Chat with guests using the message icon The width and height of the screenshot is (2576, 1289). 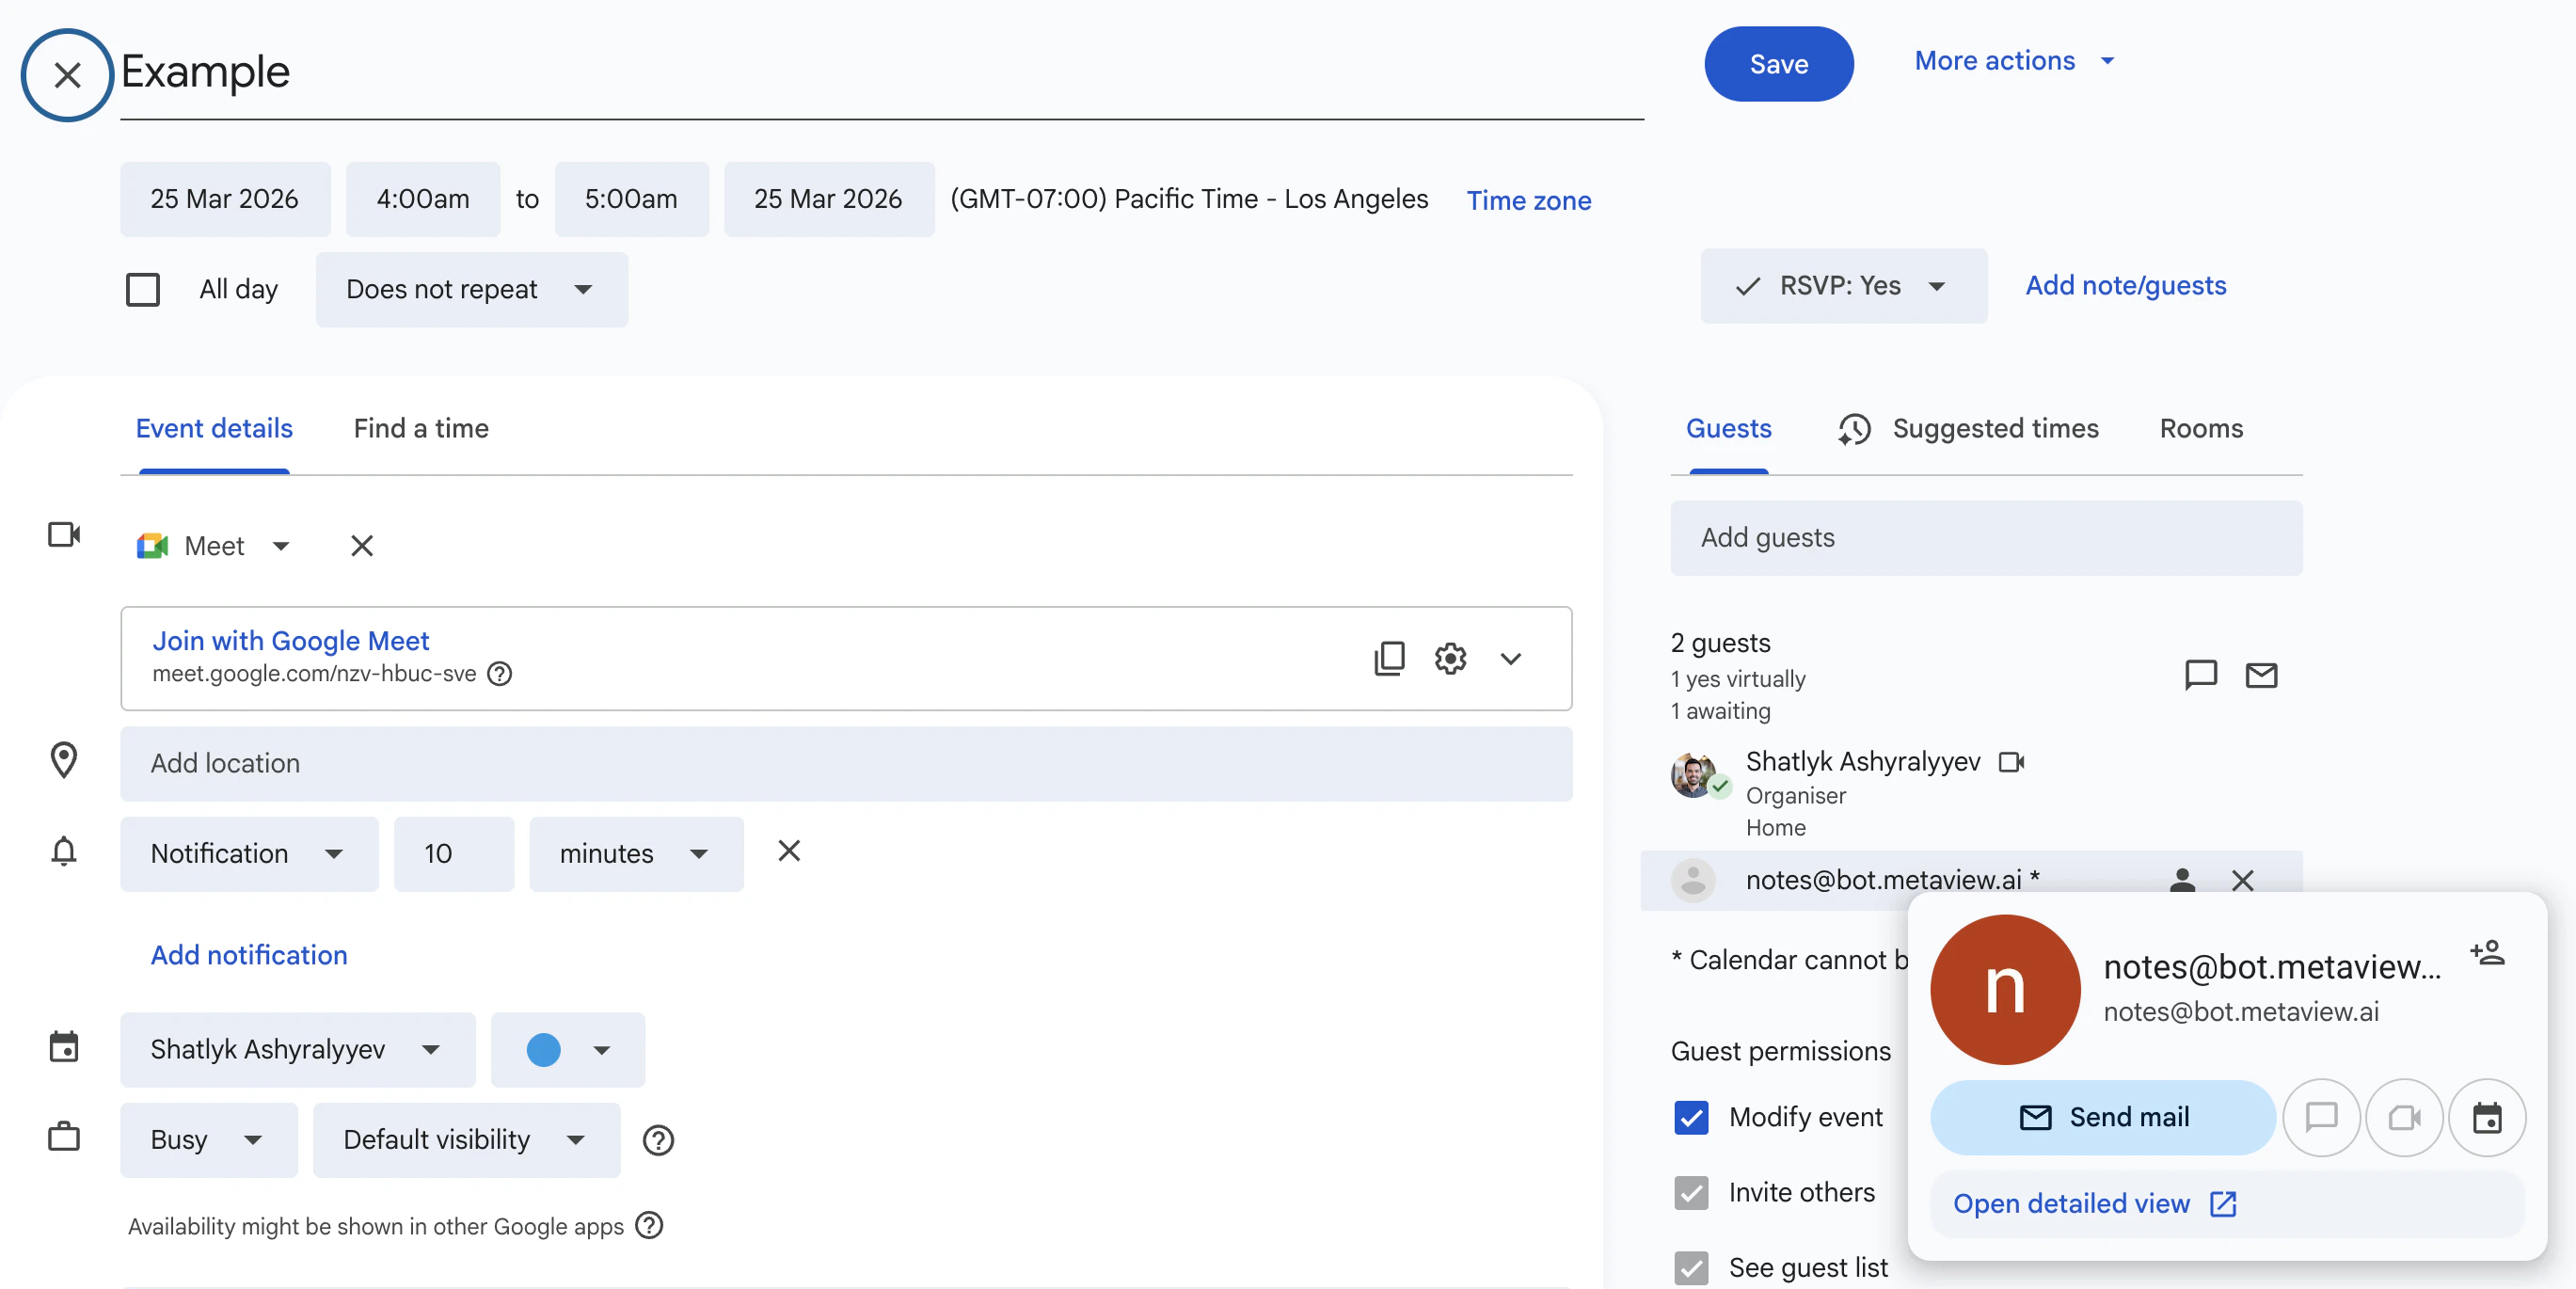2200,675
